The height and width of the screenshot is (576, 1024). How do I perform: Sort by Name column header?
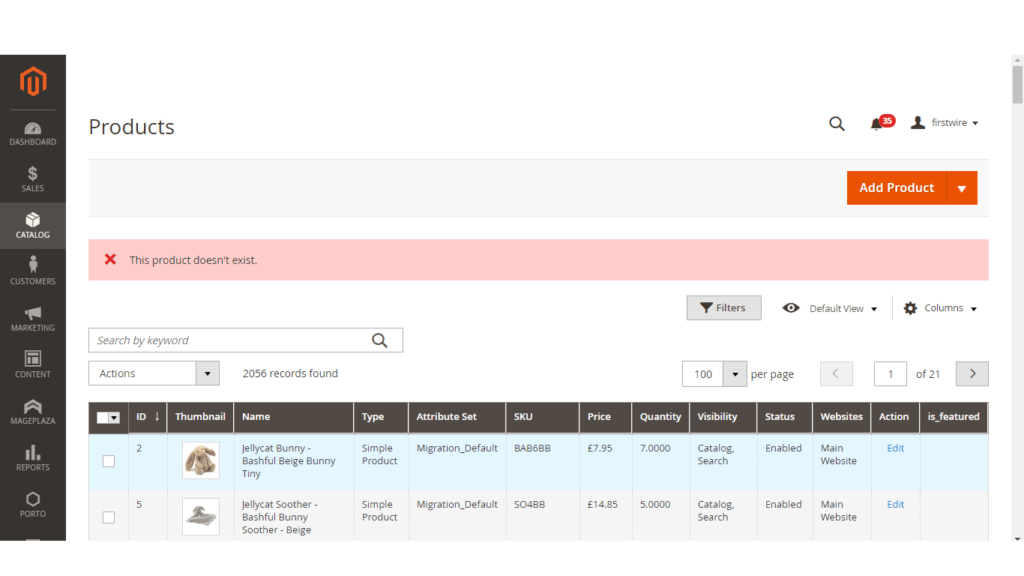coord(293,417)
